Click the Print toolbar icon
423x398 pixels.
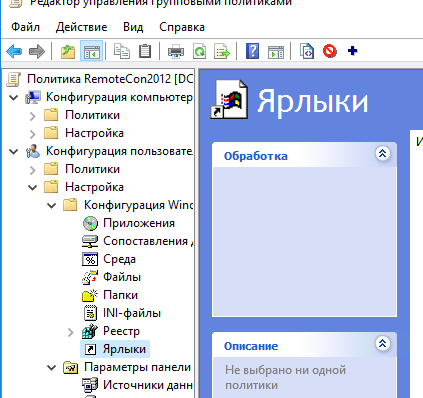tap(176, 52)
